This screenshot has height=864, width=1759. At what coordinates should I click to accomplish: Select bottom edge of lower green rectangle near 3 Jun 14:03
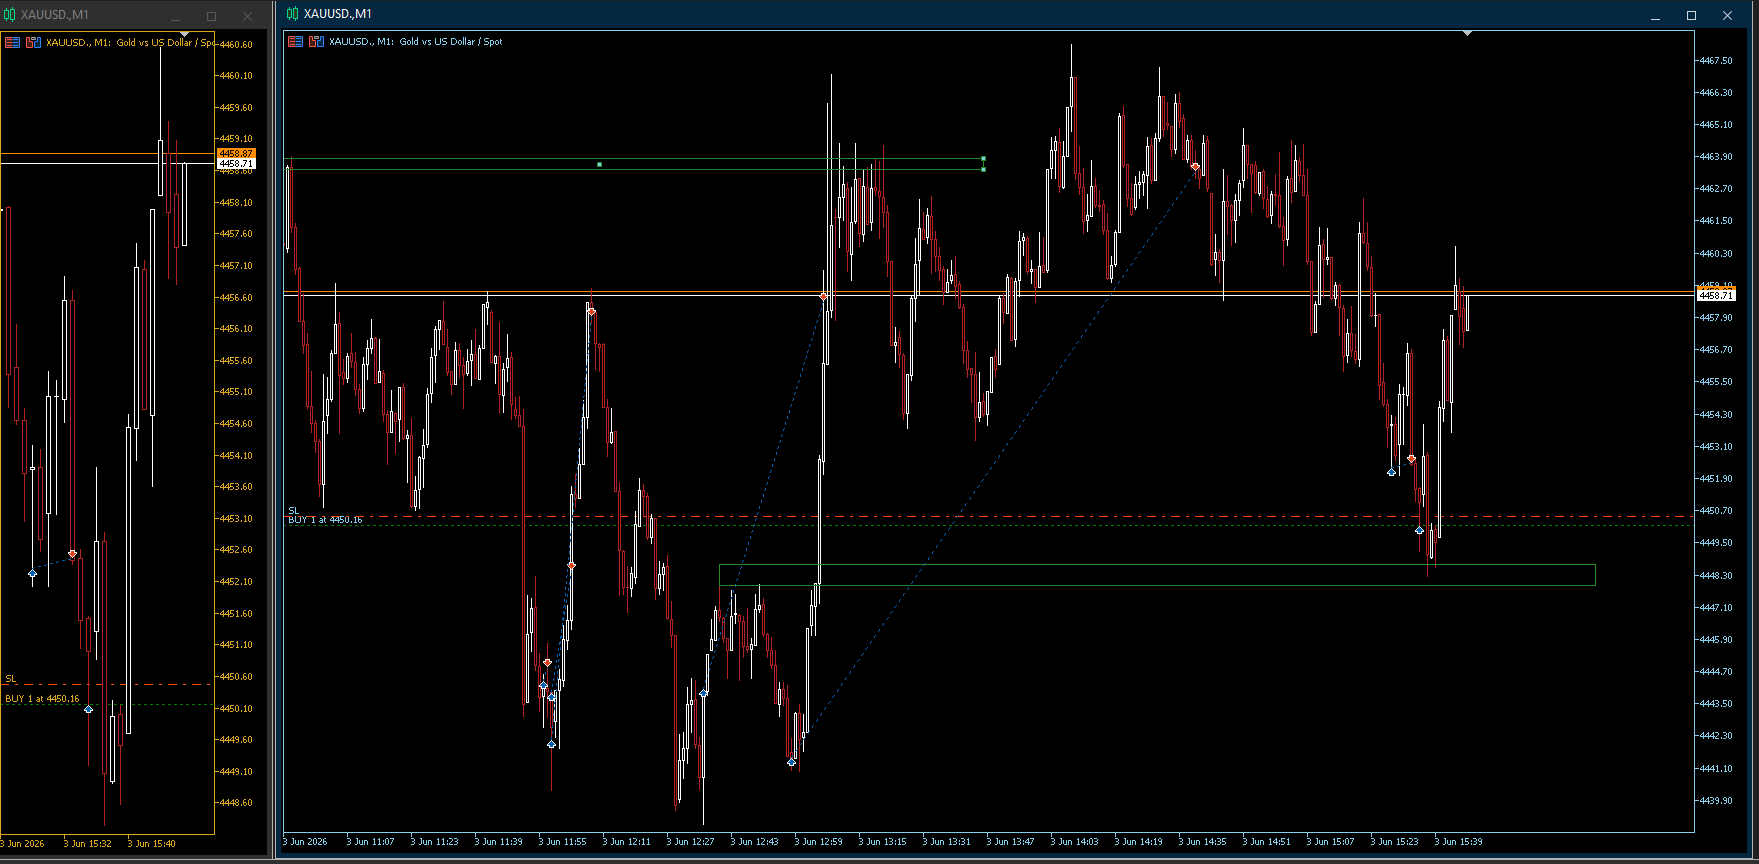(1074, 585)
